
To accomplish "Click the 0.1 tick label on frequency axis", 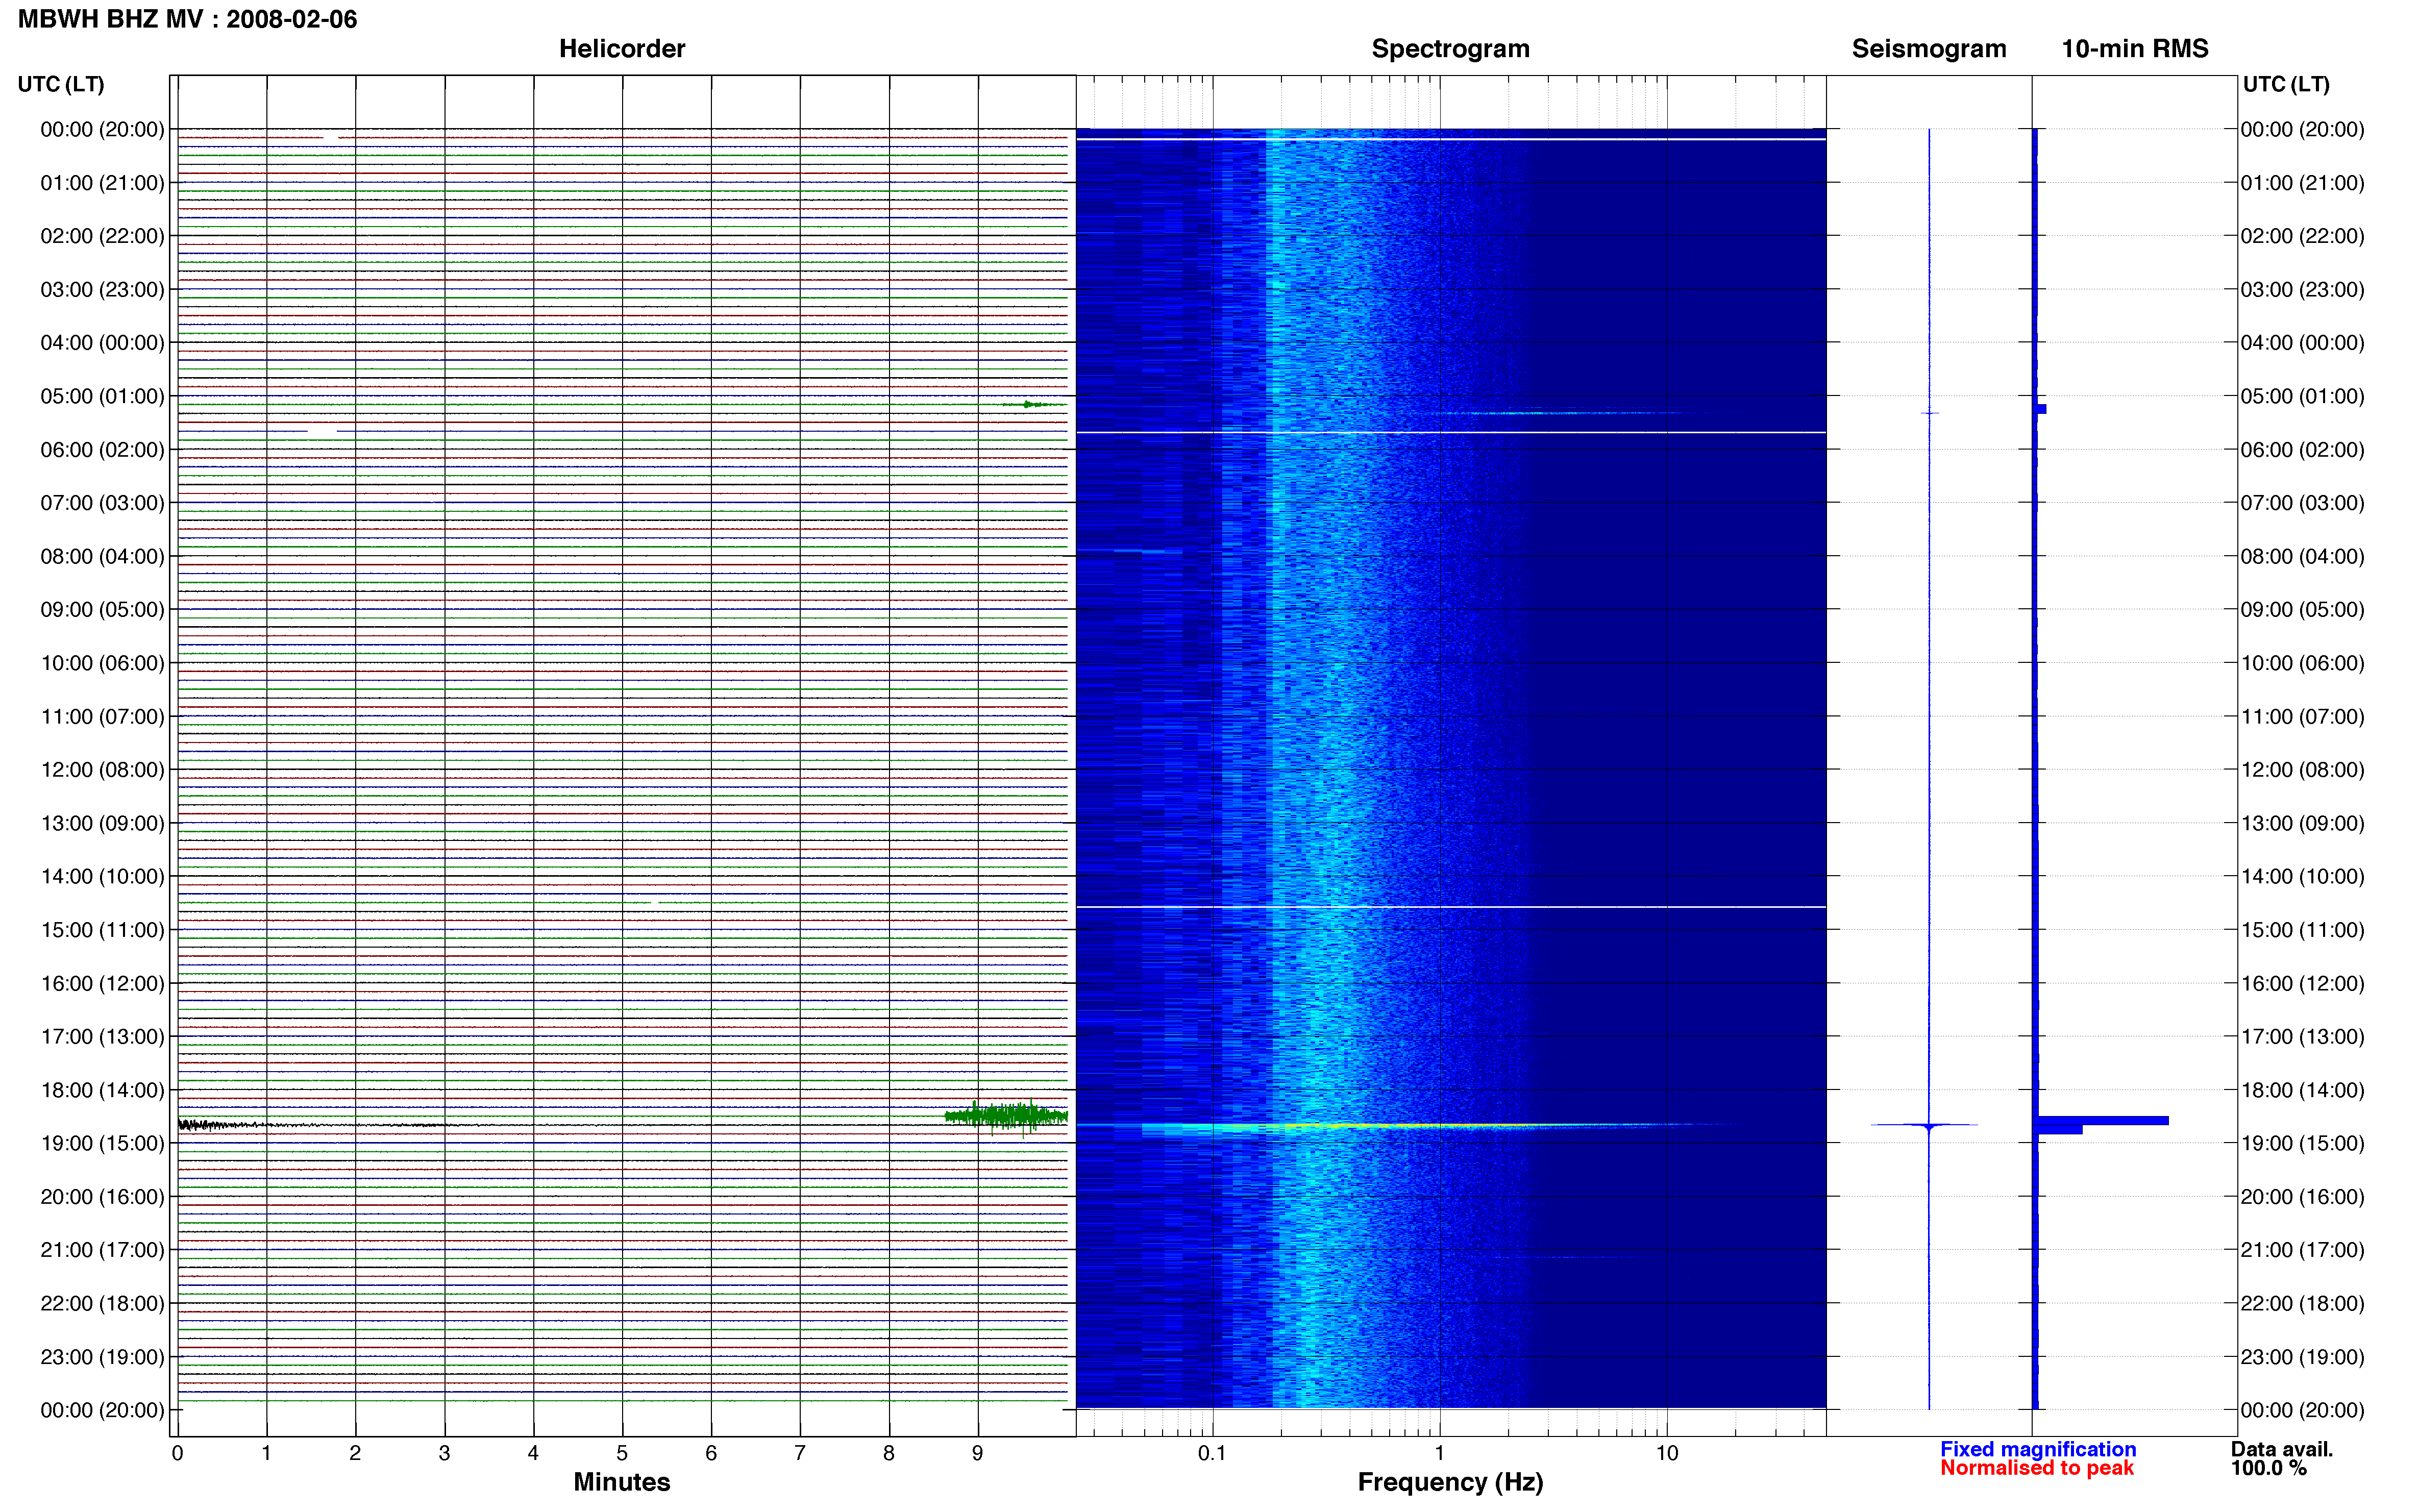I will click(1212, 1453).
